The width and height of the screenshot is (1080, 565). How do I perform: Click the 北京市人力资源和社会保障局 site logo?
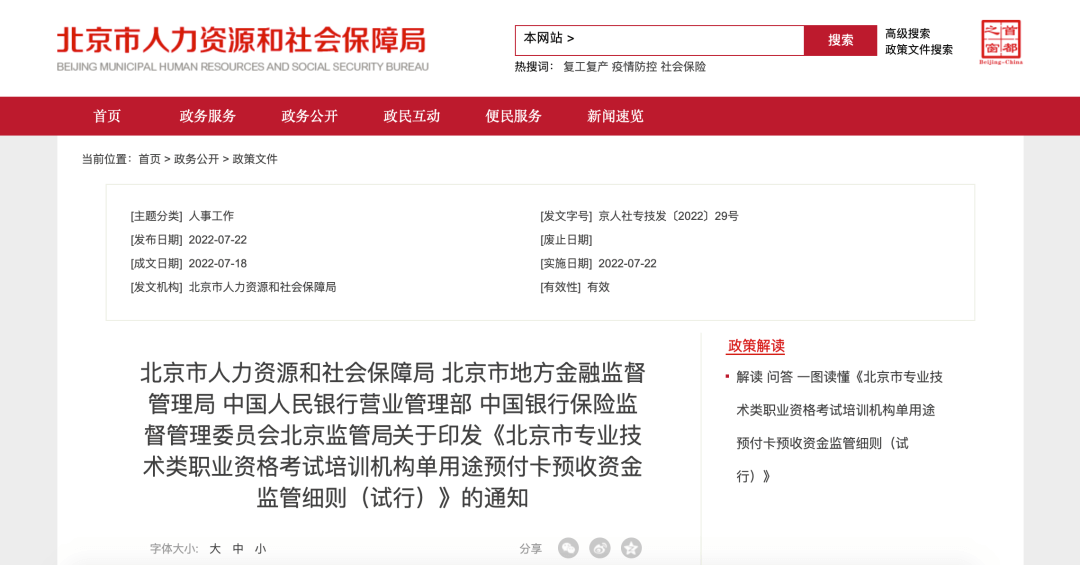point(242,48)
